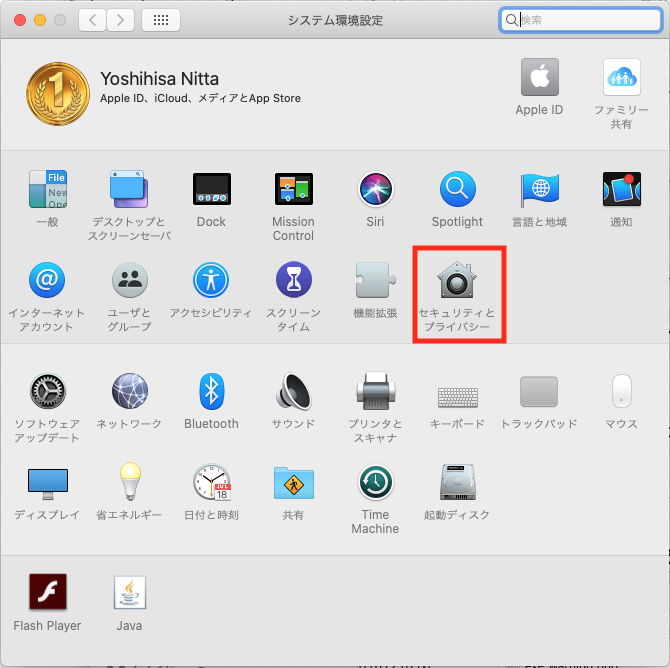670x668 pixels.
Task: Open Accessibility (アクセシビリティ) preferences
Action: 211,281
